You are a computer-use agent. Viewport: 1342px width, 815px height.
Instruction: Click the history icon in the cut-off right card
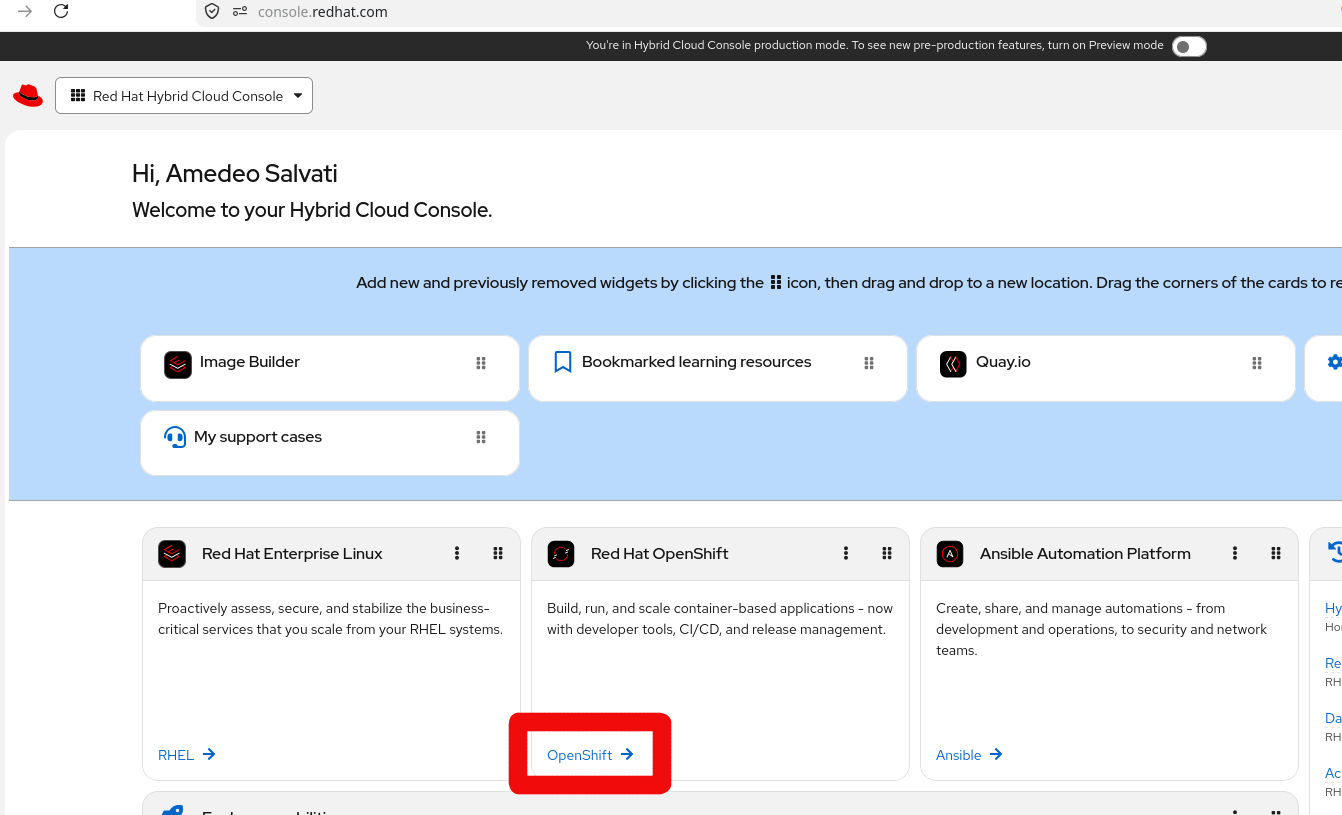(x=1334, y=551)
